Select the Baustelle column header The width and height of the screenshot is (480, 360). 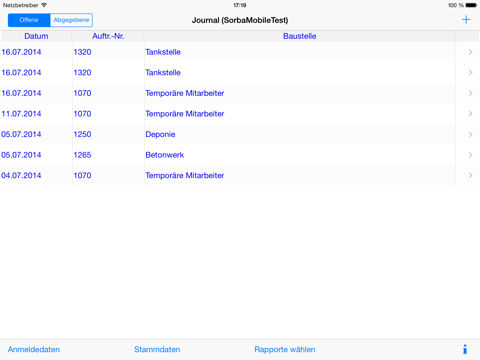300,36
